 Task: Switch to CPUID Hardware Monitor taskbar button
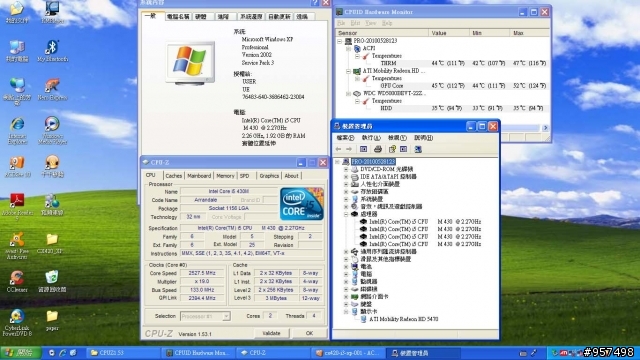199,353
